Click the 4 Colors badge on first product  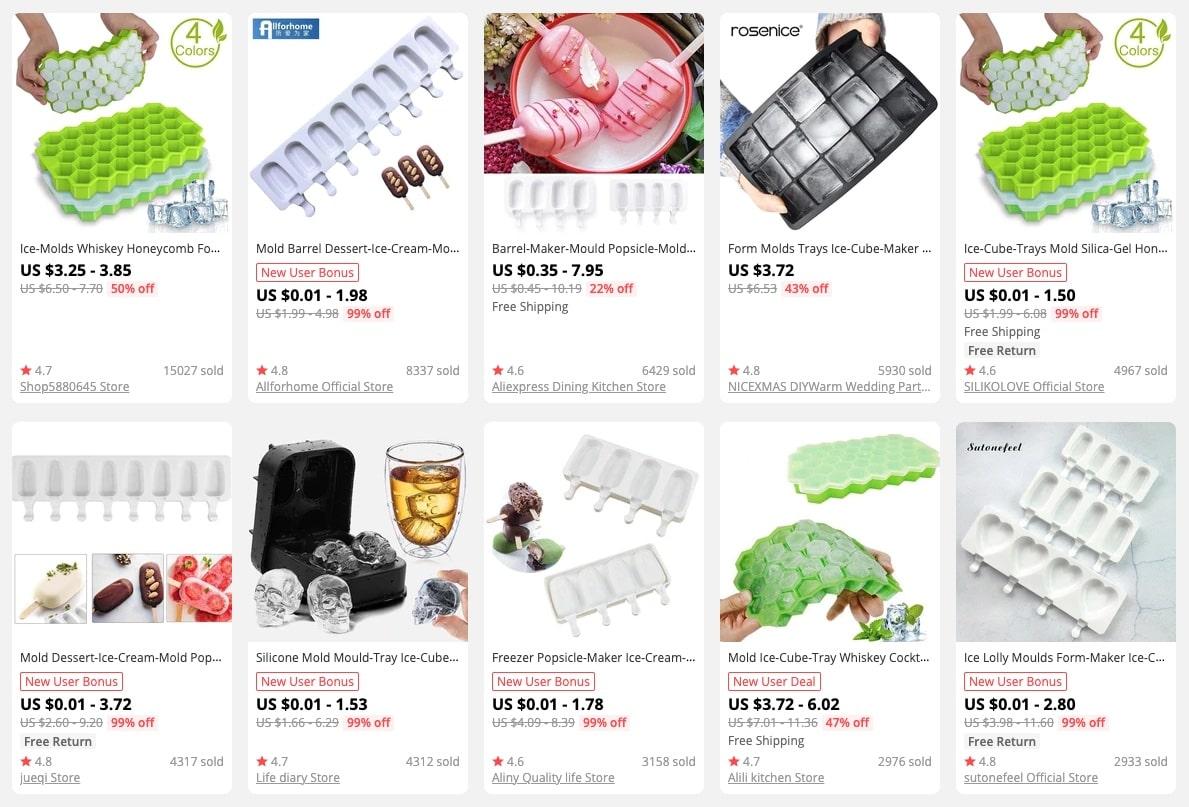click(196, 43)
